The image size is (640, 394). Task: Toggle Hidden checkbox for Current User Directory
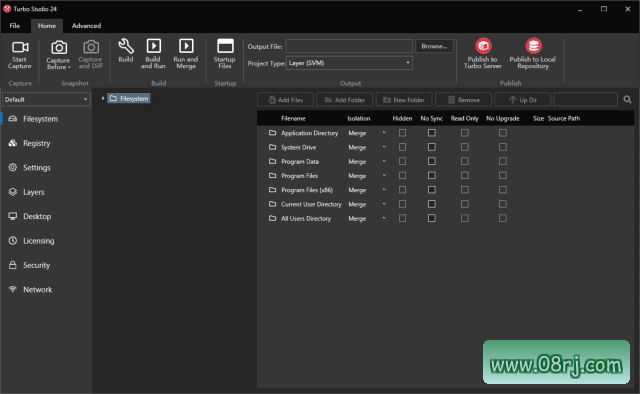[x=402, y=204]
